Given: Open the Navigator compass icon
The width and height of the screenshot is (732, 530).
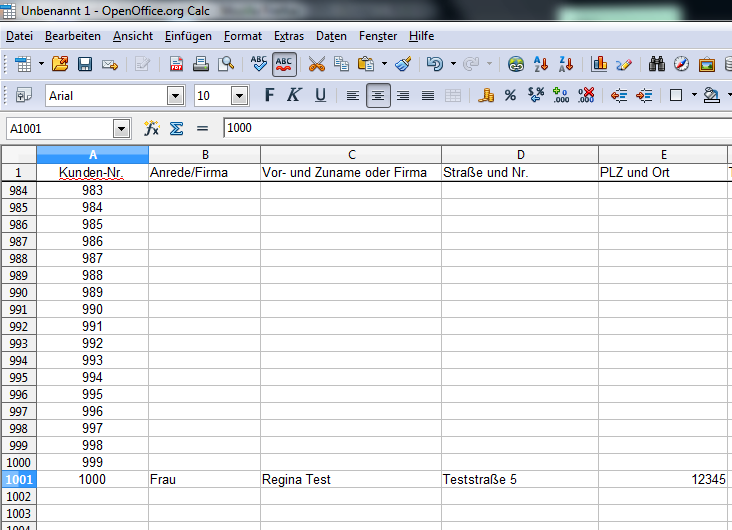Looking at the screenshot, I should (x=681, y=64).
